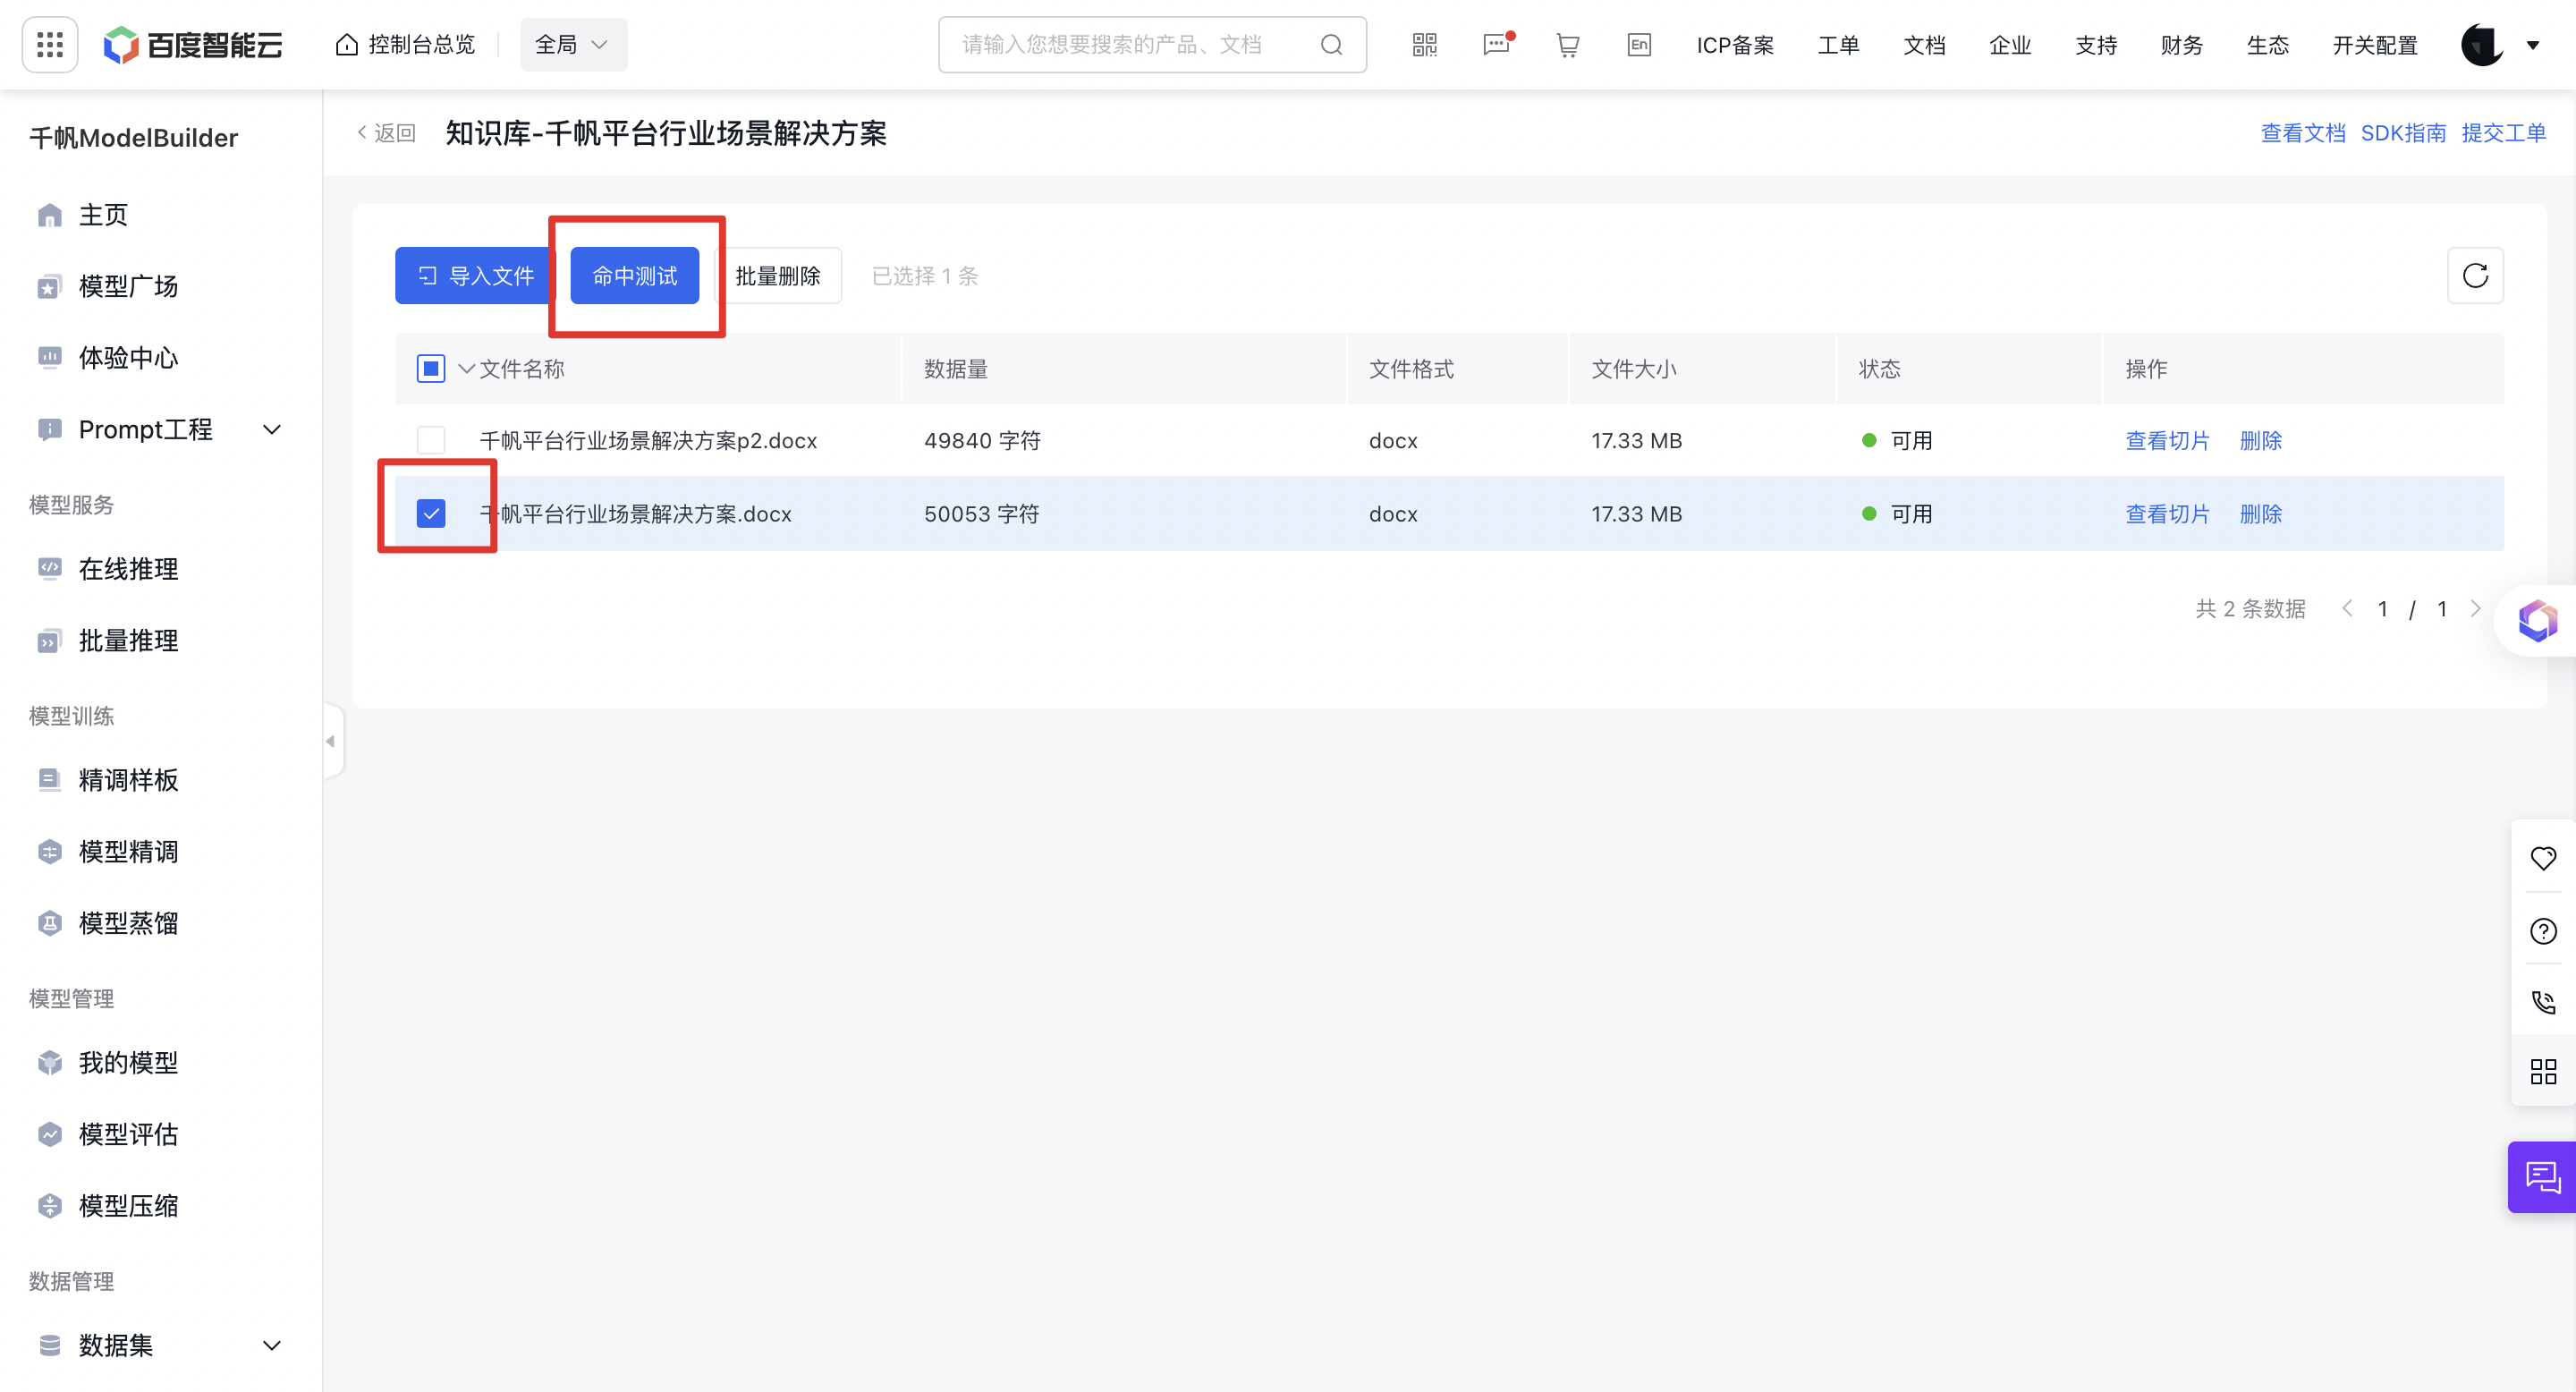Open the shopping cart icon
The width and height of the screenshot is (2576, 1392).
pos(1568,45)
